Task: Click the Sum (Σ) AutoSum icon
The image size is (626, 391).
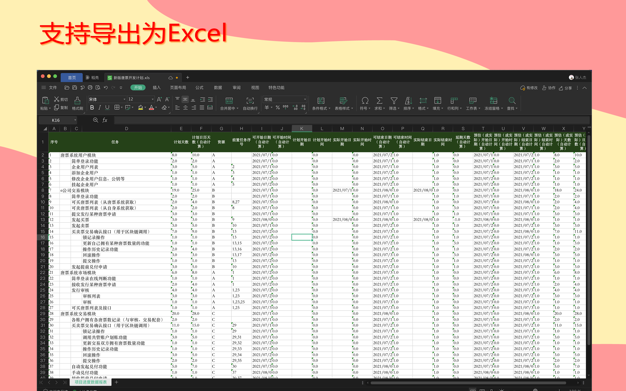Action: tap(379, 101)
